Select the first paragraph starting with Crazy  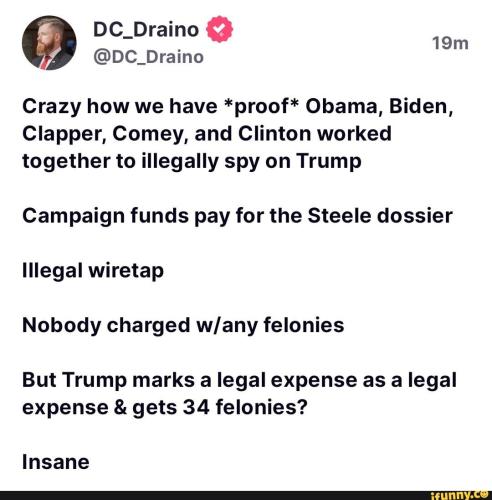pyautogui.click(x=237, y=134)
